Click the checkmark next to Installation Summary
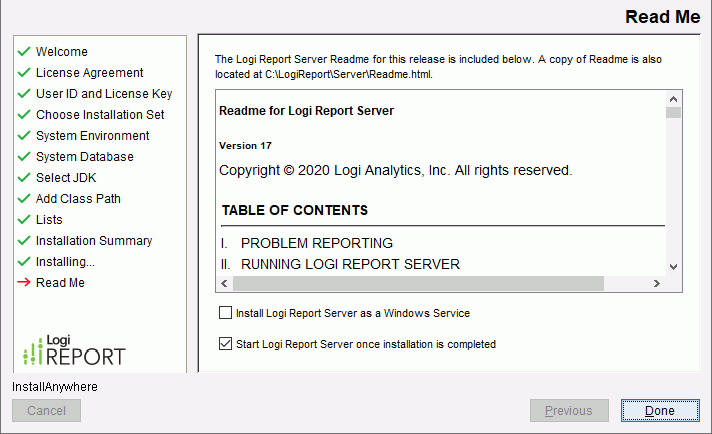Image resolution: width=712 pixels, height=434 pixels. 24,240
